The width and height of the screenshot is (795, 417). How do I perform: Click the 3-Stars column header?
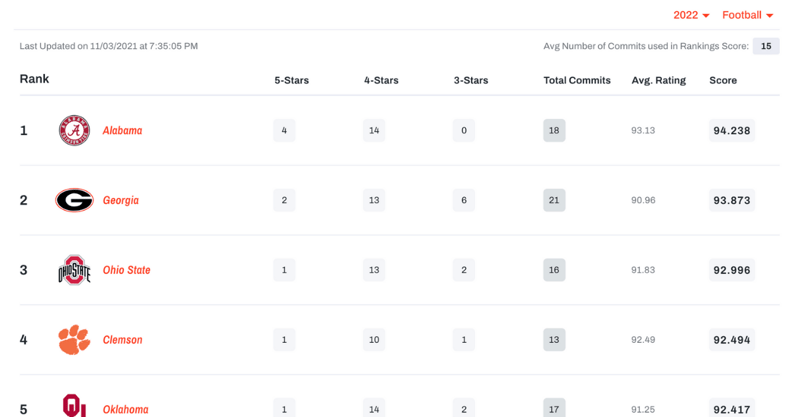click(x=471, y=80)
